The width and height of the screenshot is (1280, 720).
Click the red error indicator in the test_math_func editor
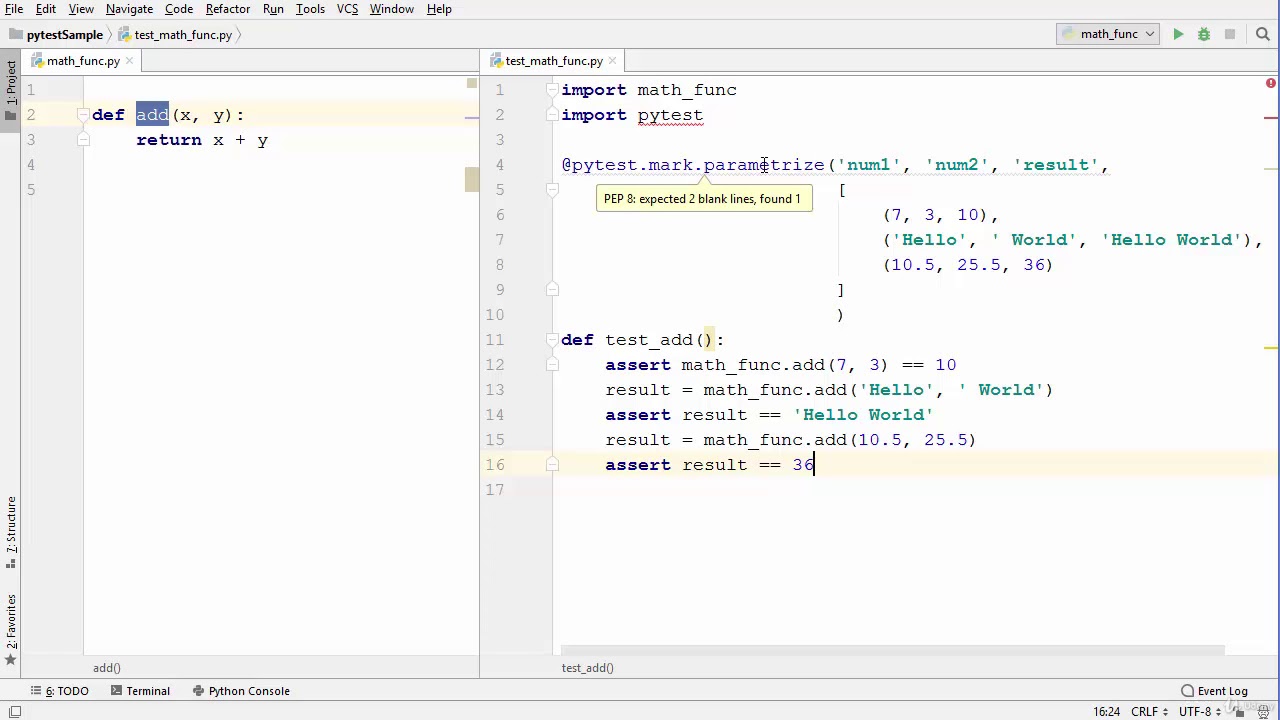point(1271,84)
